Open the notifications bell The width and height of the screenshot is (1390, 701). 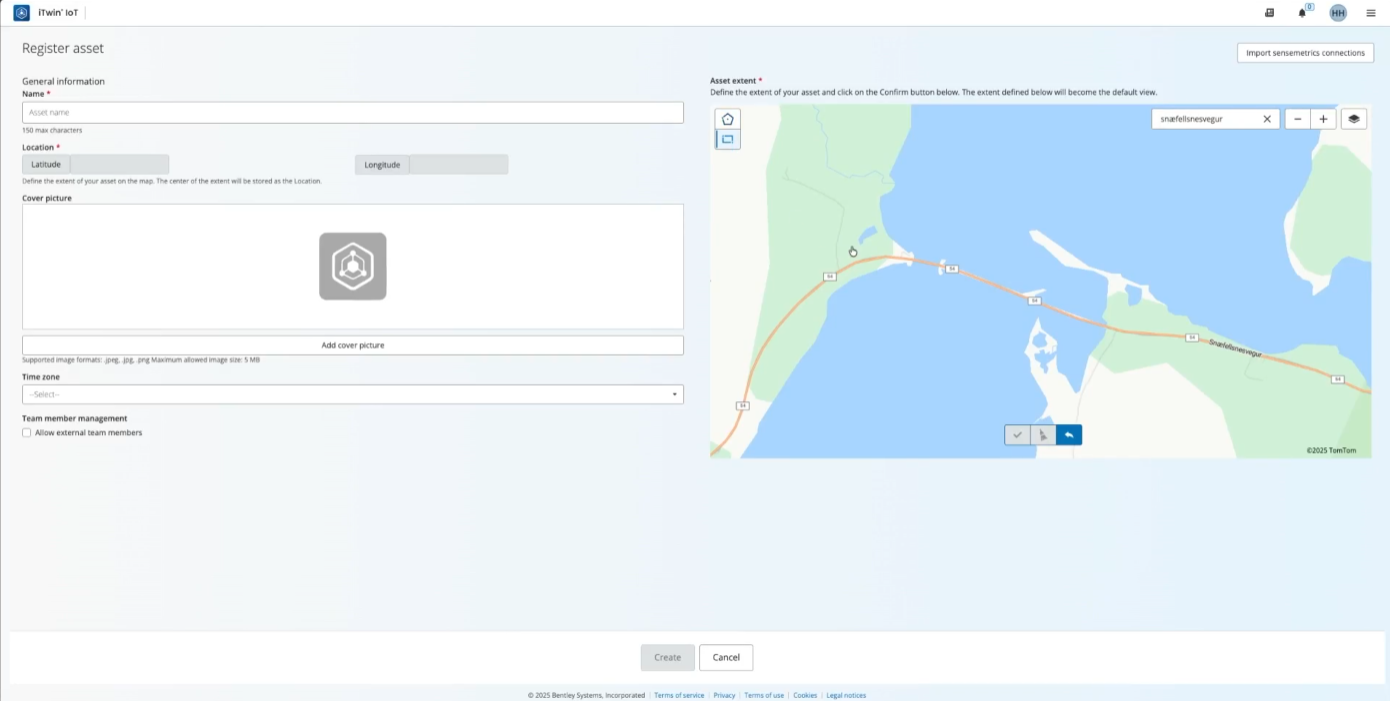coord(1303,13)
